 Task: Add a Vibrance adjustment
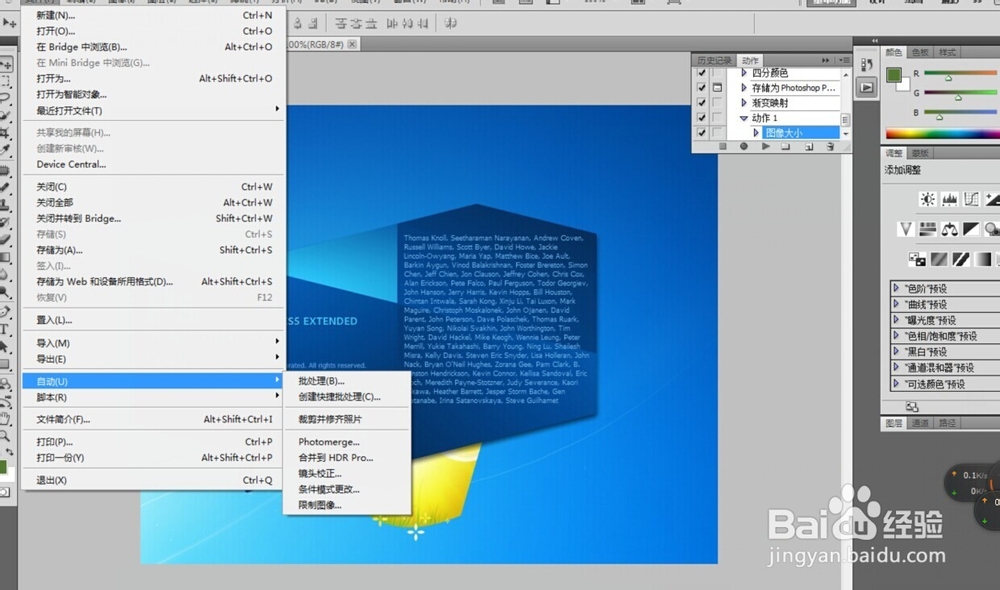point(906,229)
